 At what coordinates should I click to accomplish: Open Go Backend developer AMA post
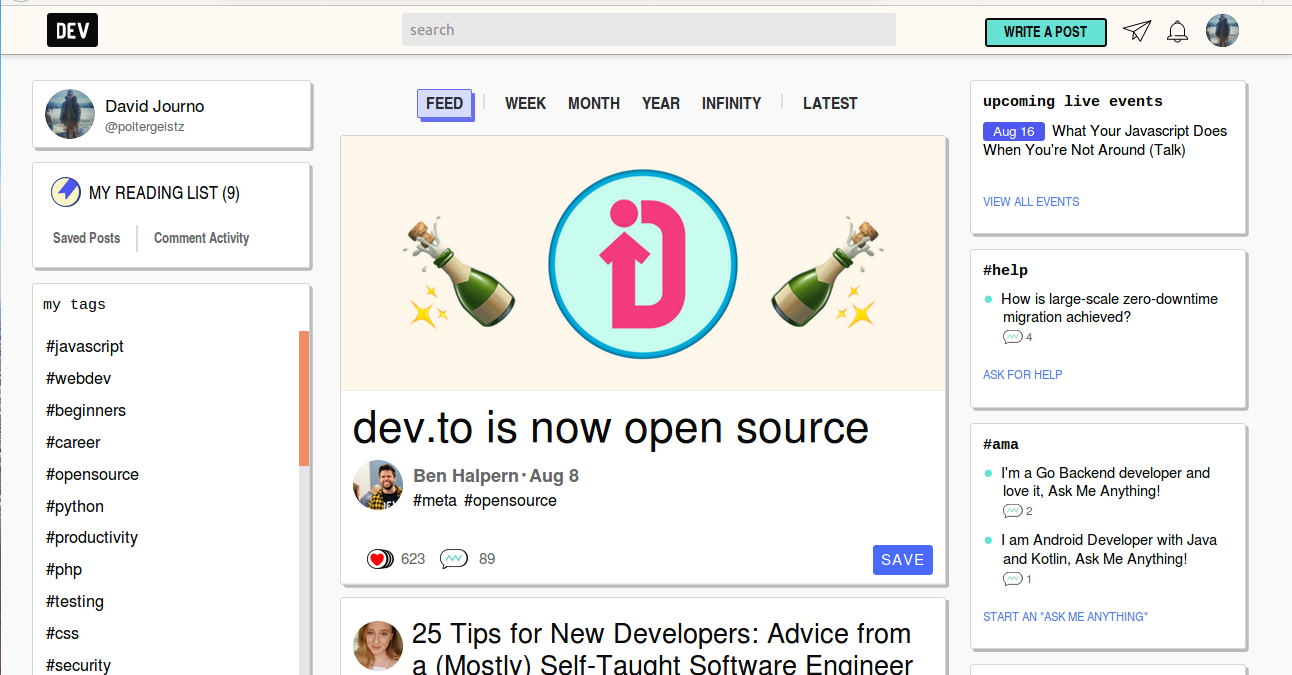click(x=1105, y=482)
